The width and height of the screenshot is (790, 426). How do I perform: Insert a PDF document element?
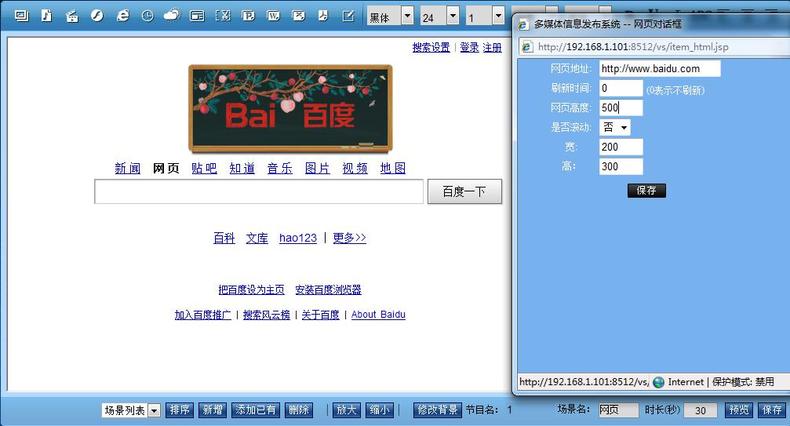[323, 16]
